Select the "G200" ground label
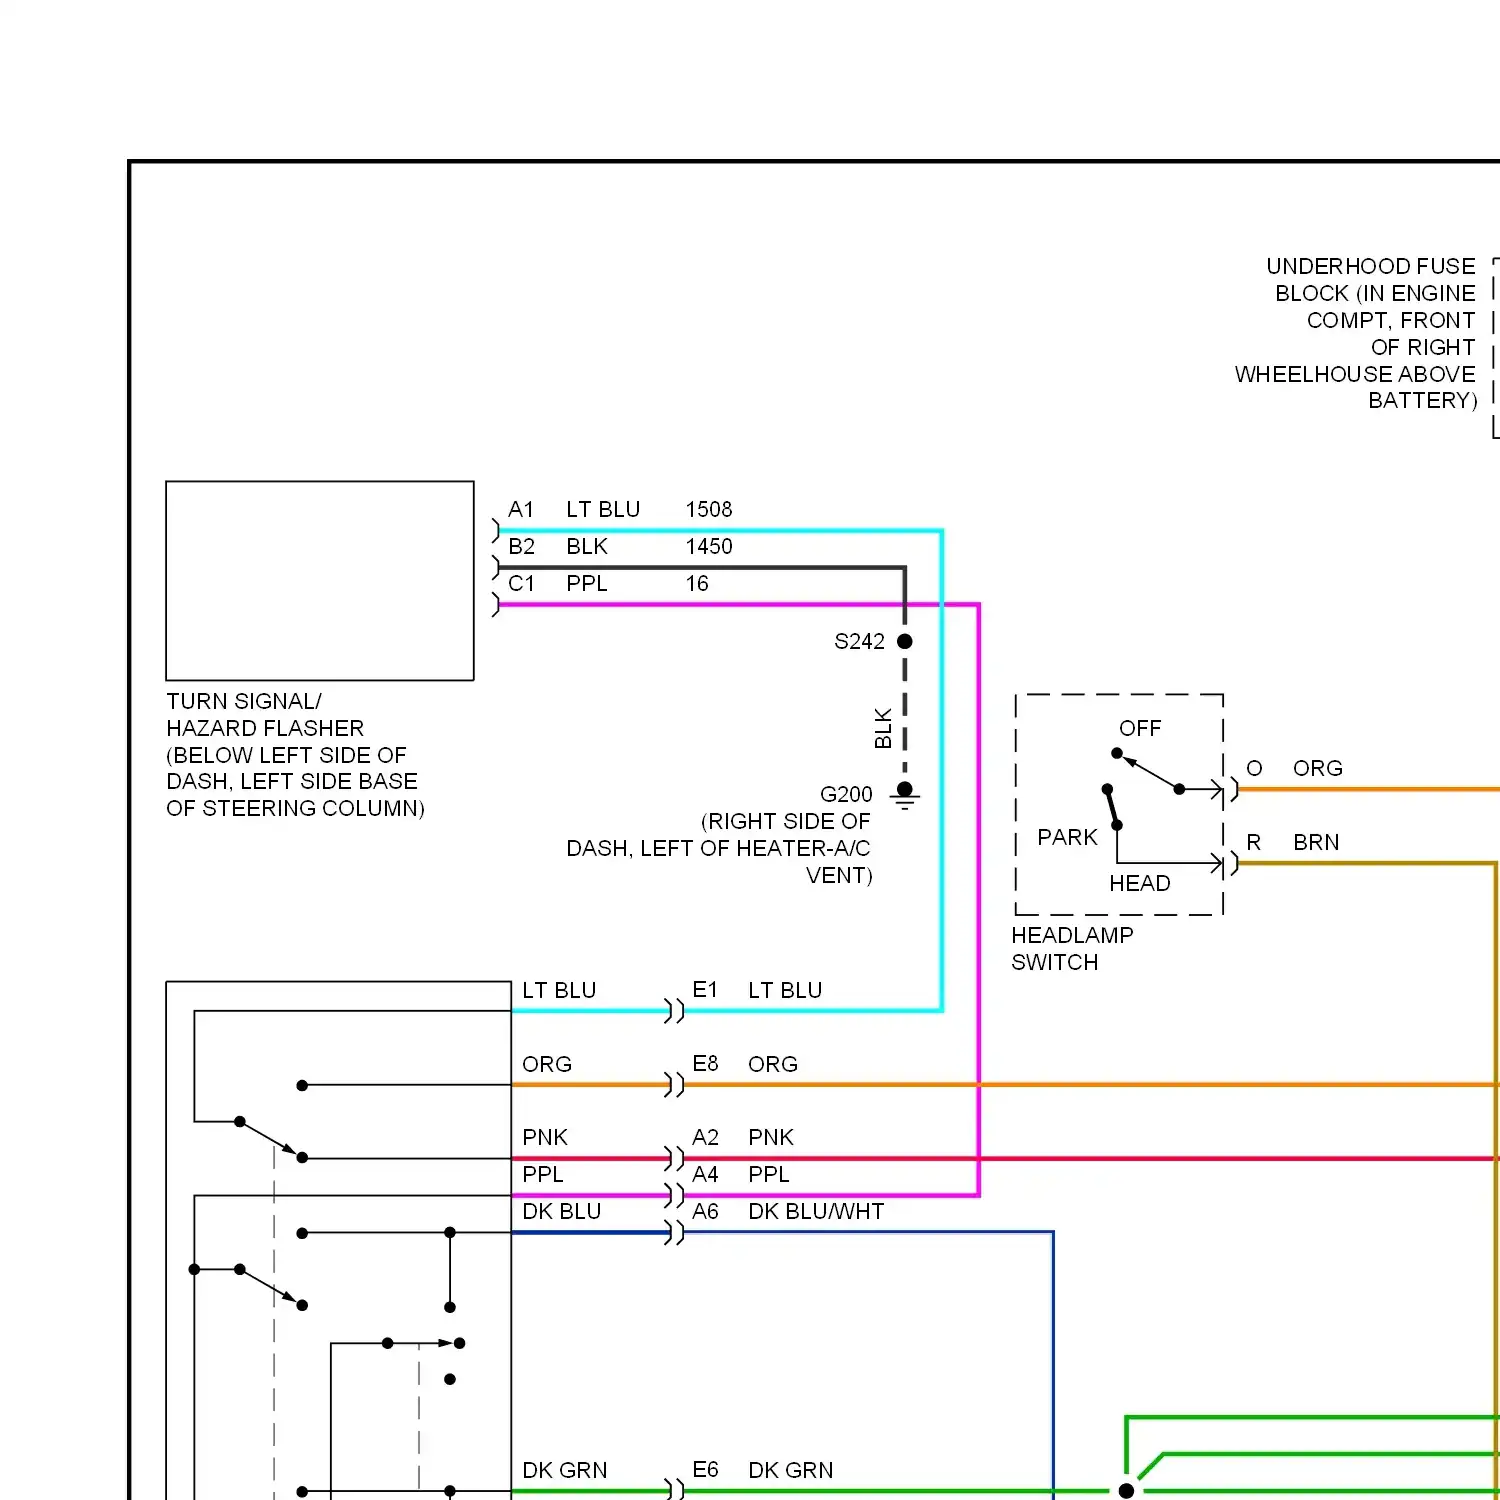Screen dimensions: 1500x1500 click(846, 795)
